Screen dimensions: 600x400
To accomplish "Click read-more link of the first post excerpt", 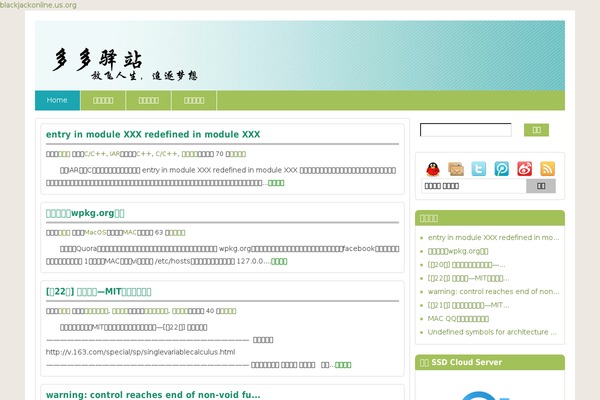I will [276, 183].
